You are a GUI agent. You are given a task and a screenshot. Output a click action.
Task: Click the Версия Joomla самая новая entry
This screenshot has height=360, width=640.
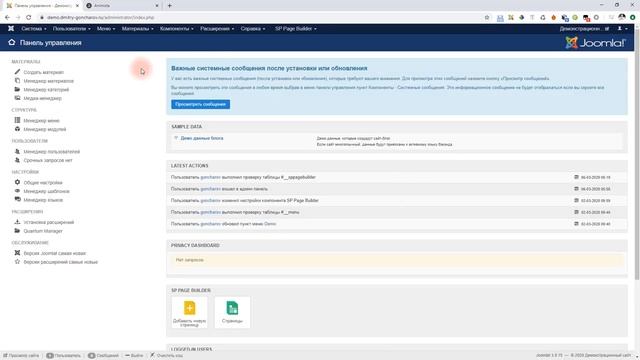point(55,253)
